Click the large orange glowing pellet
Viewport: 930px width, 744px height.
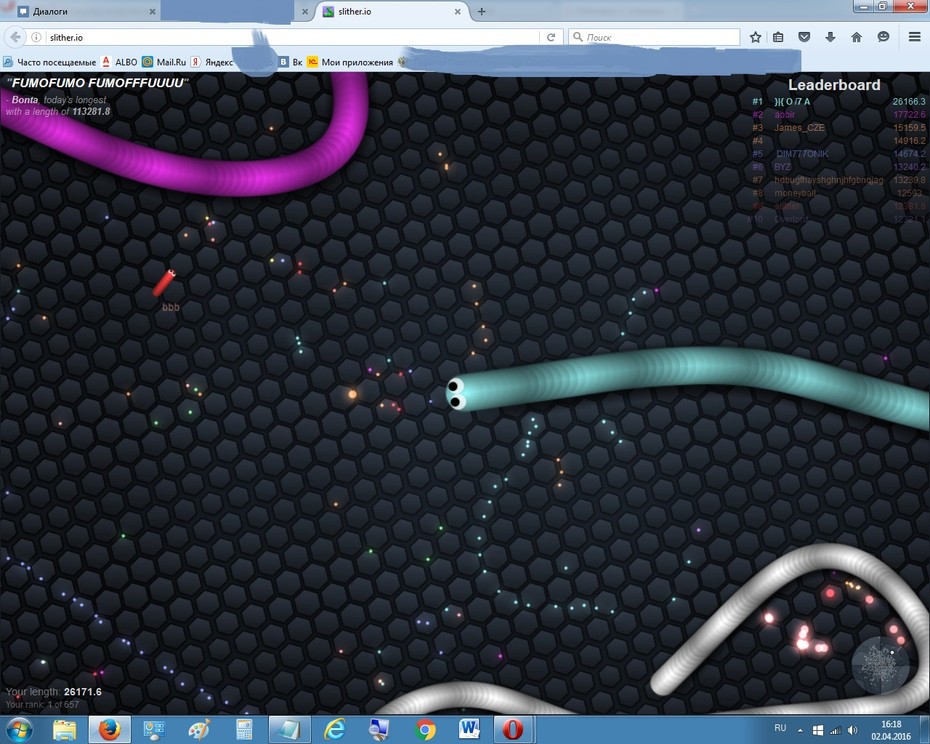point(352,394)
